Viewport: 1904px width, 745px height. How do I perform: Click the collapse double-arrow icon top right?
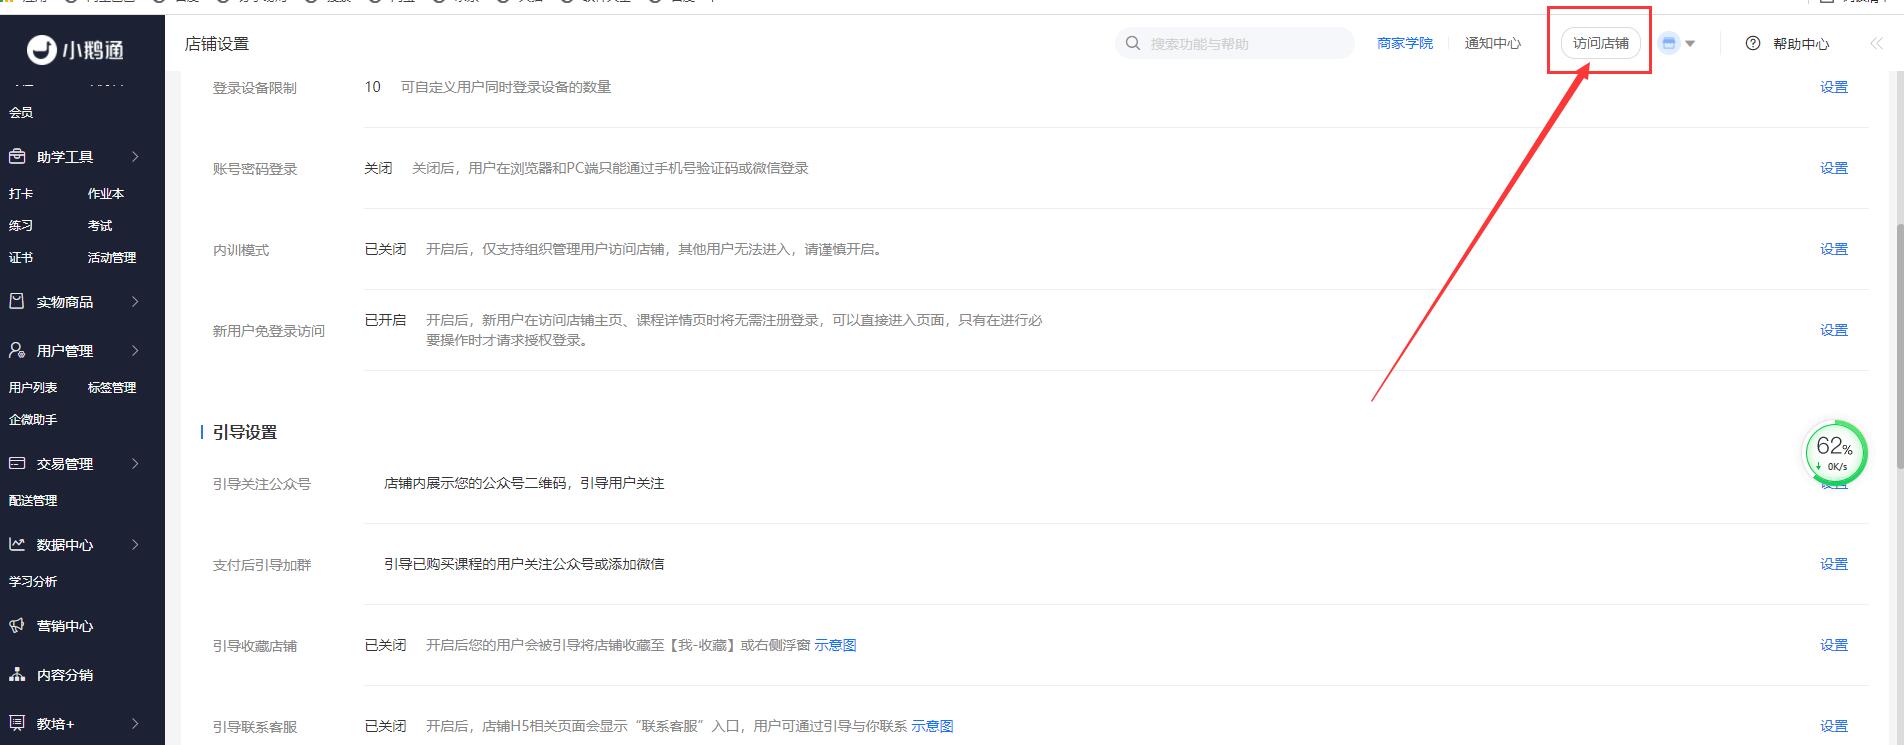tap(1876, 43)
